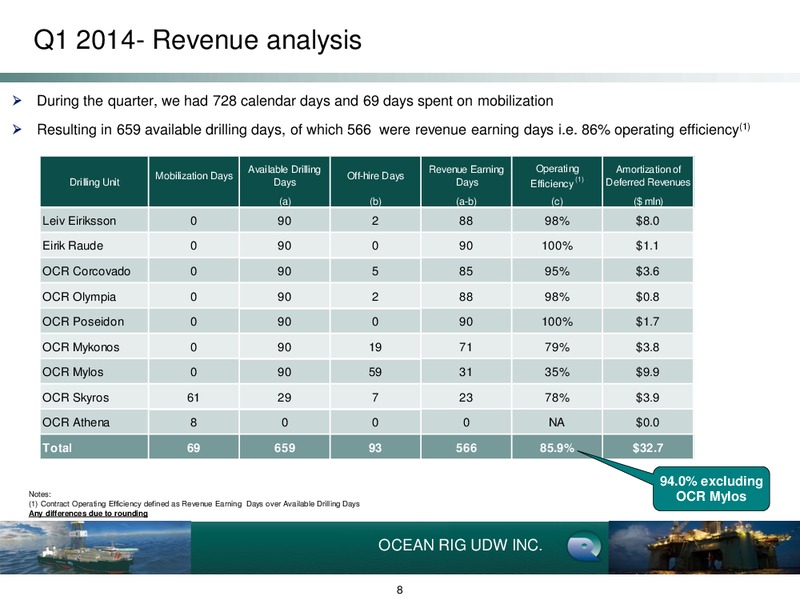Click OCR Corcovado's 85 revenue earning days
Image resolution: width=800 pixels, height=600 pixels.
(466, 271)
